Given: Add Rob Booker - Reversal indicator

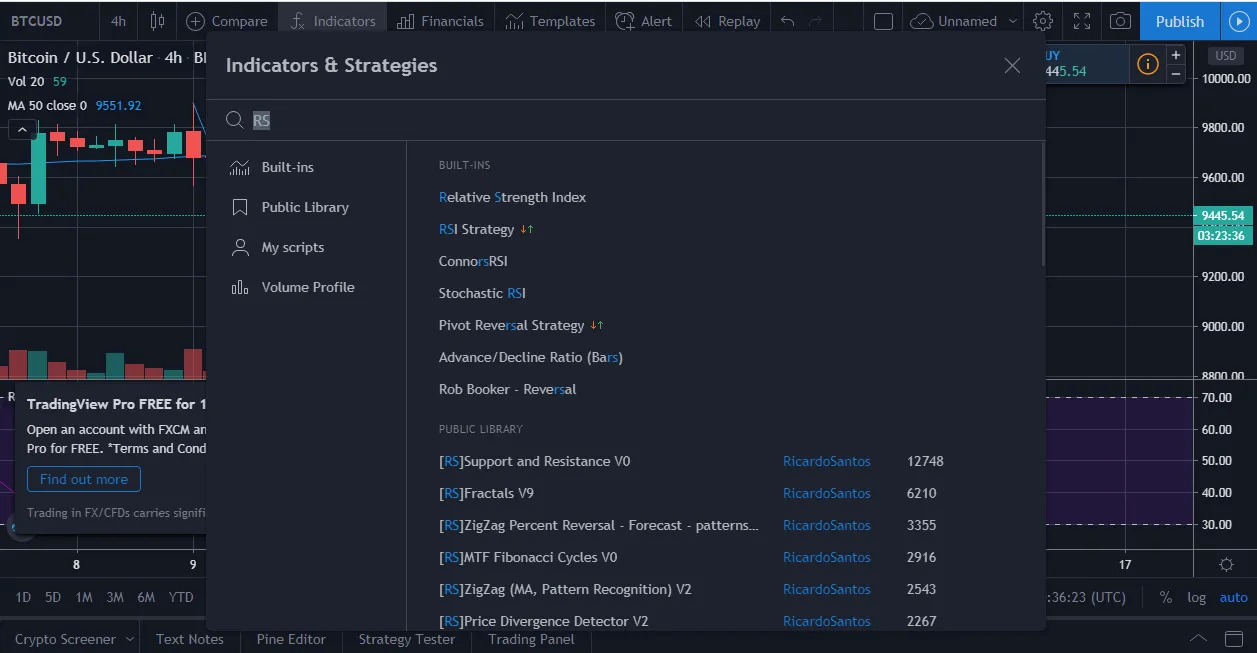Looking at the screenshot, I should (x=507, y=389).
